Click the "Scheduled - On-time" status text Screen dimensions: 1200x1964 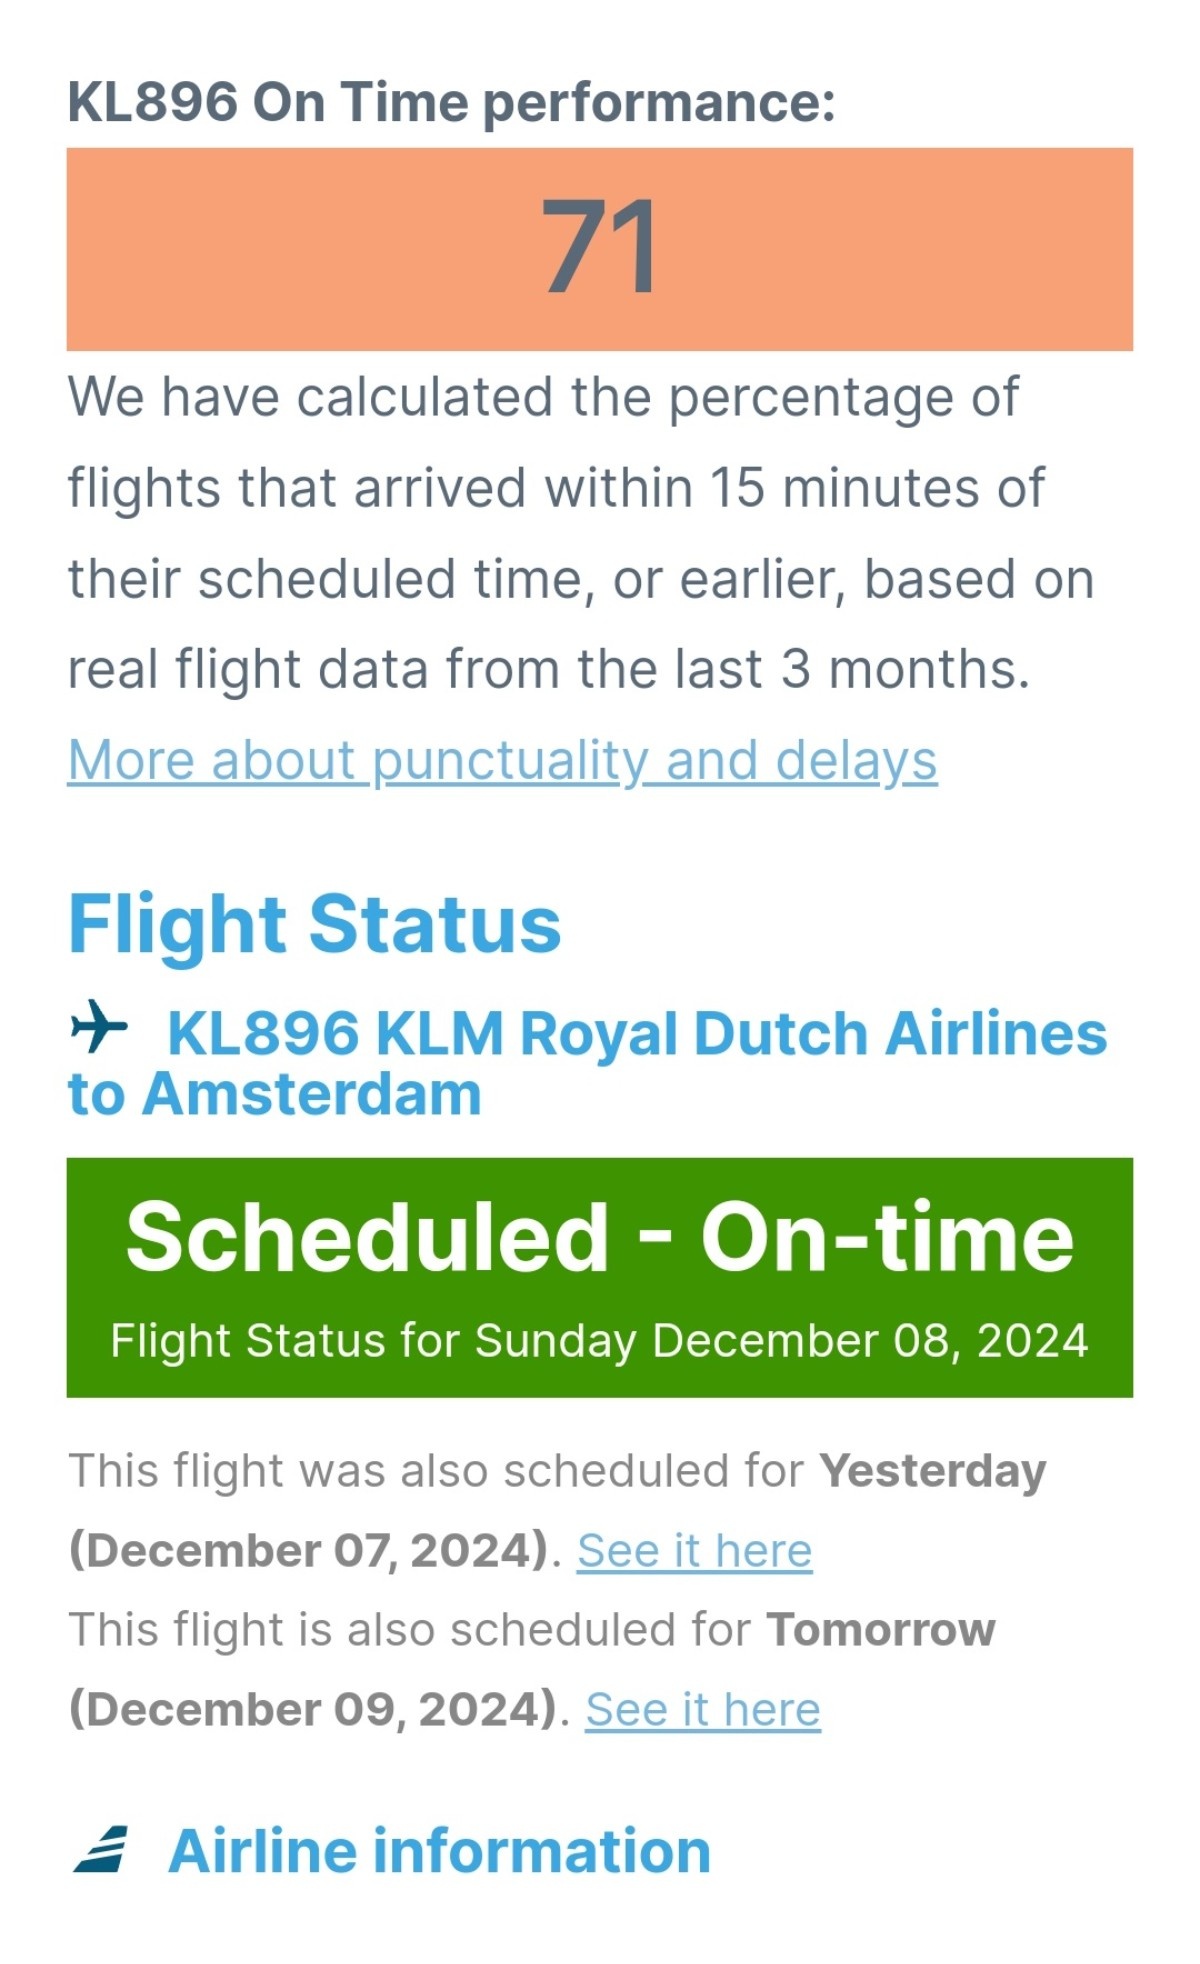click(x=599, y=1238)
